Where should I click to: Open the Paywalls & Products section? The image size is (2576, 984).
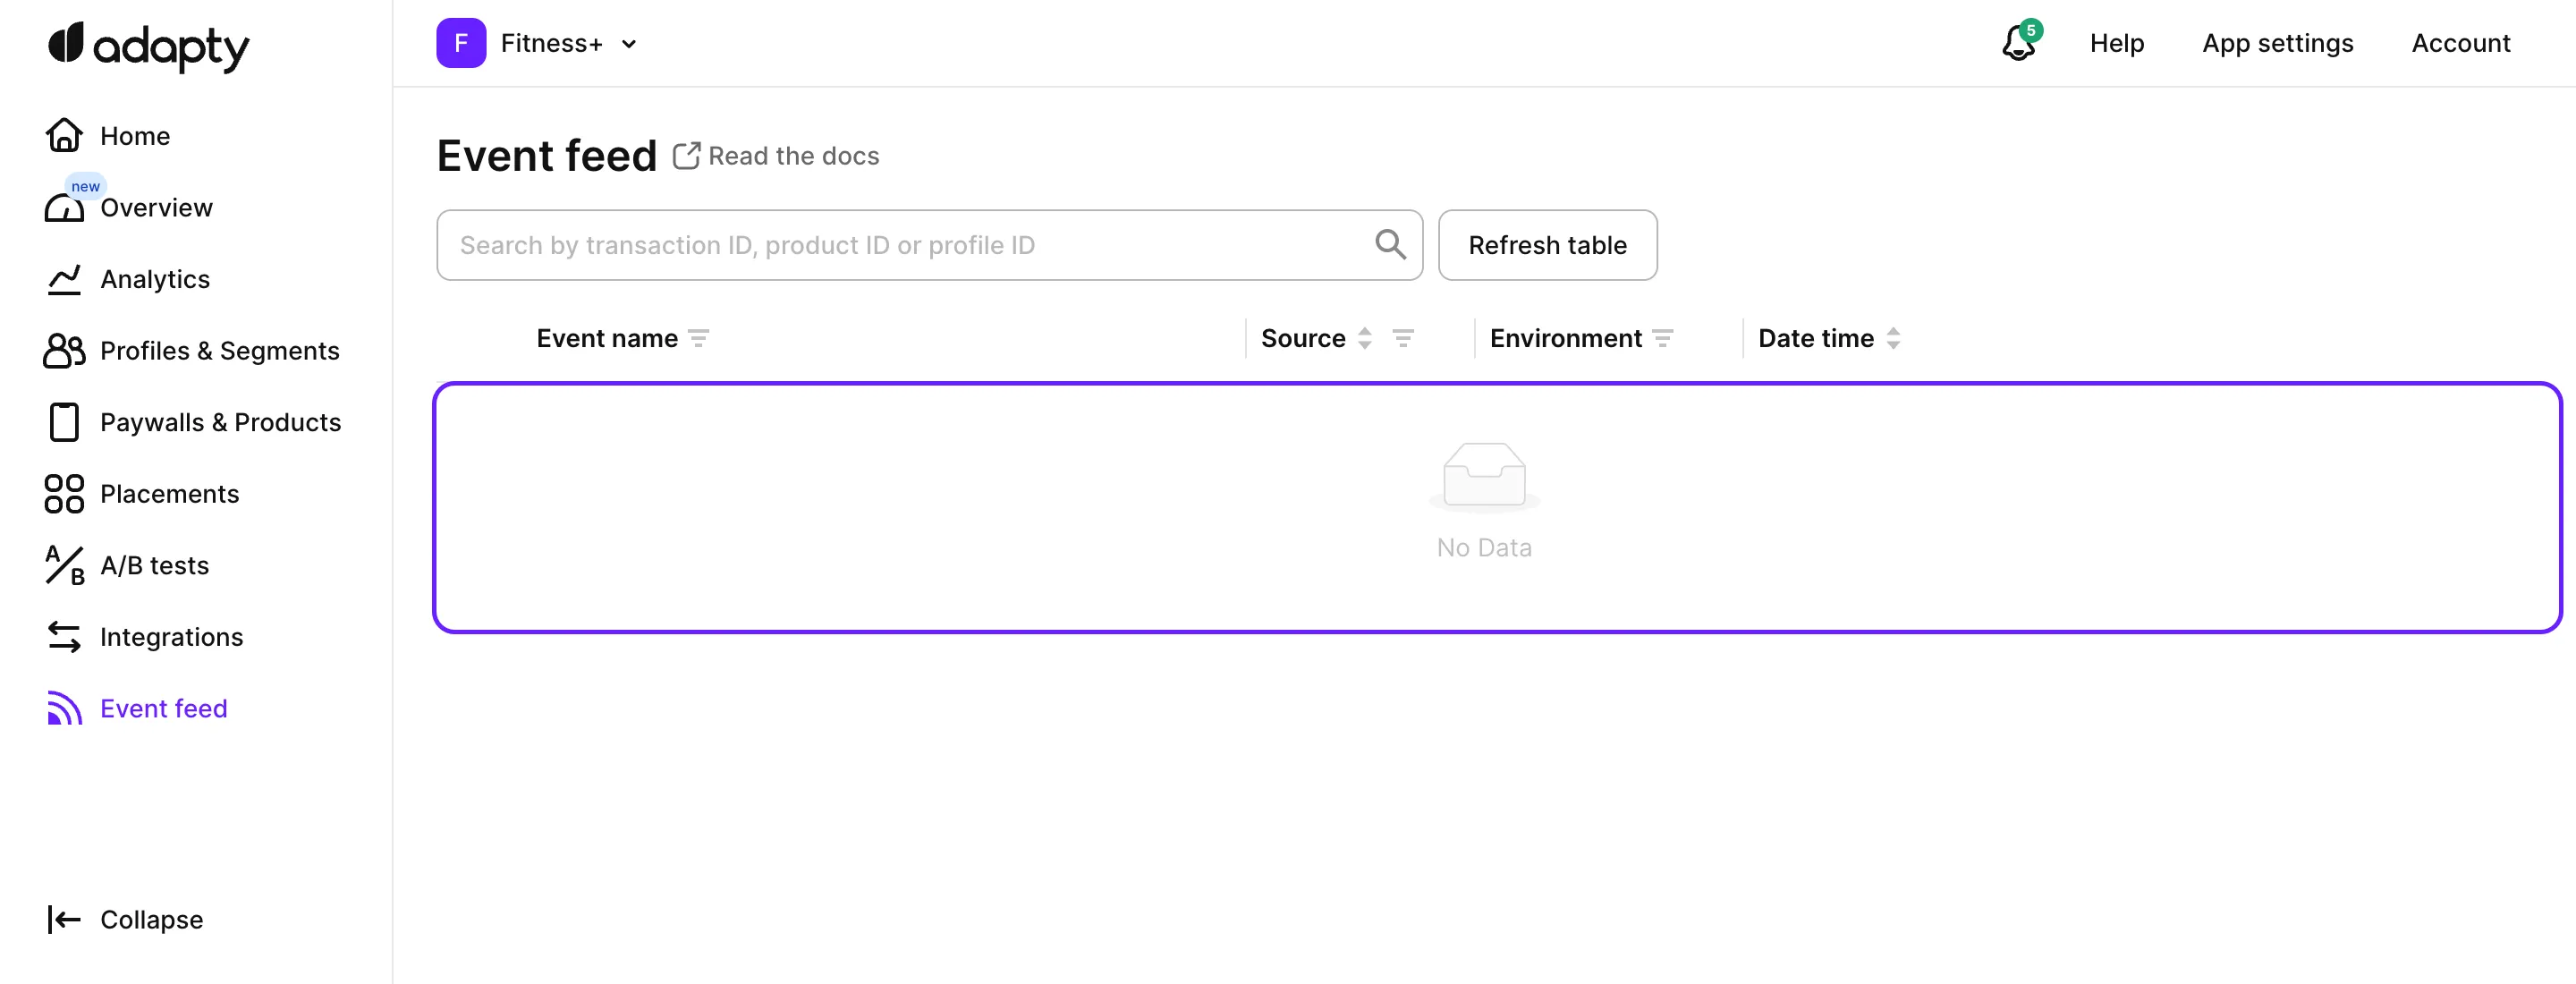click(x=220, y=422)
